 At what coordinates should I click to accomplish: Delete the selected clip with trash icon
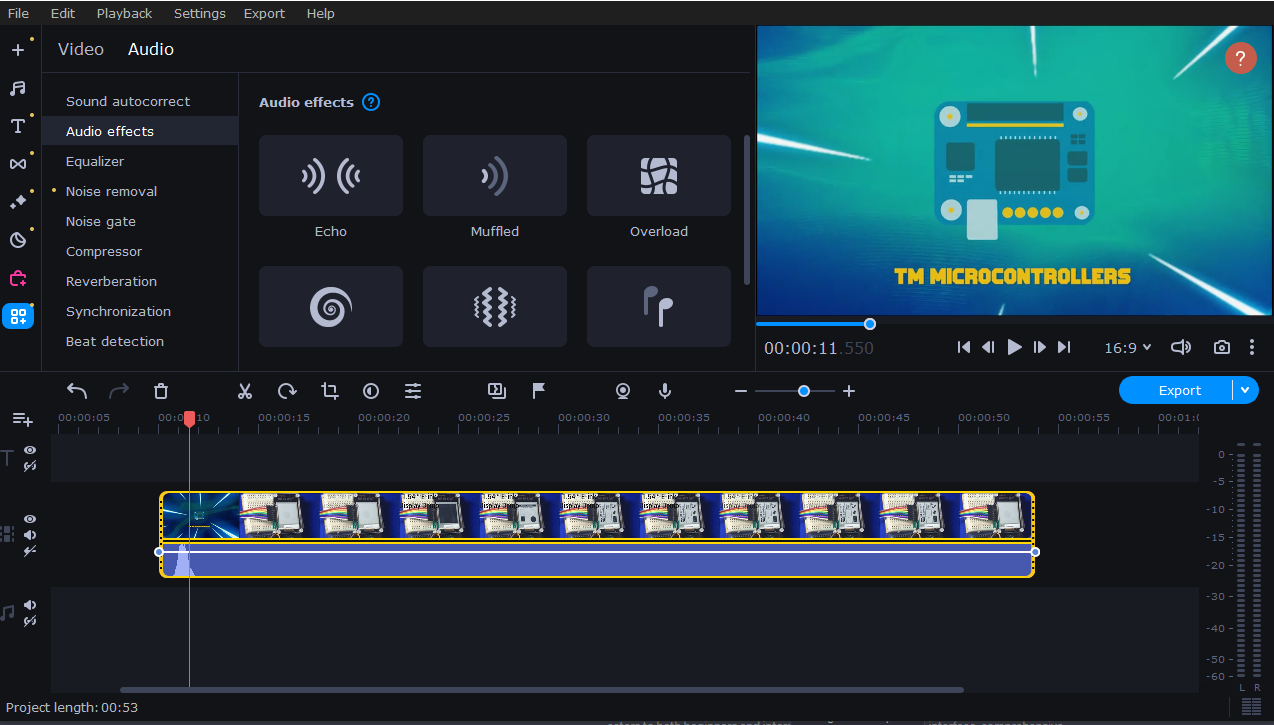click(161, 391)
